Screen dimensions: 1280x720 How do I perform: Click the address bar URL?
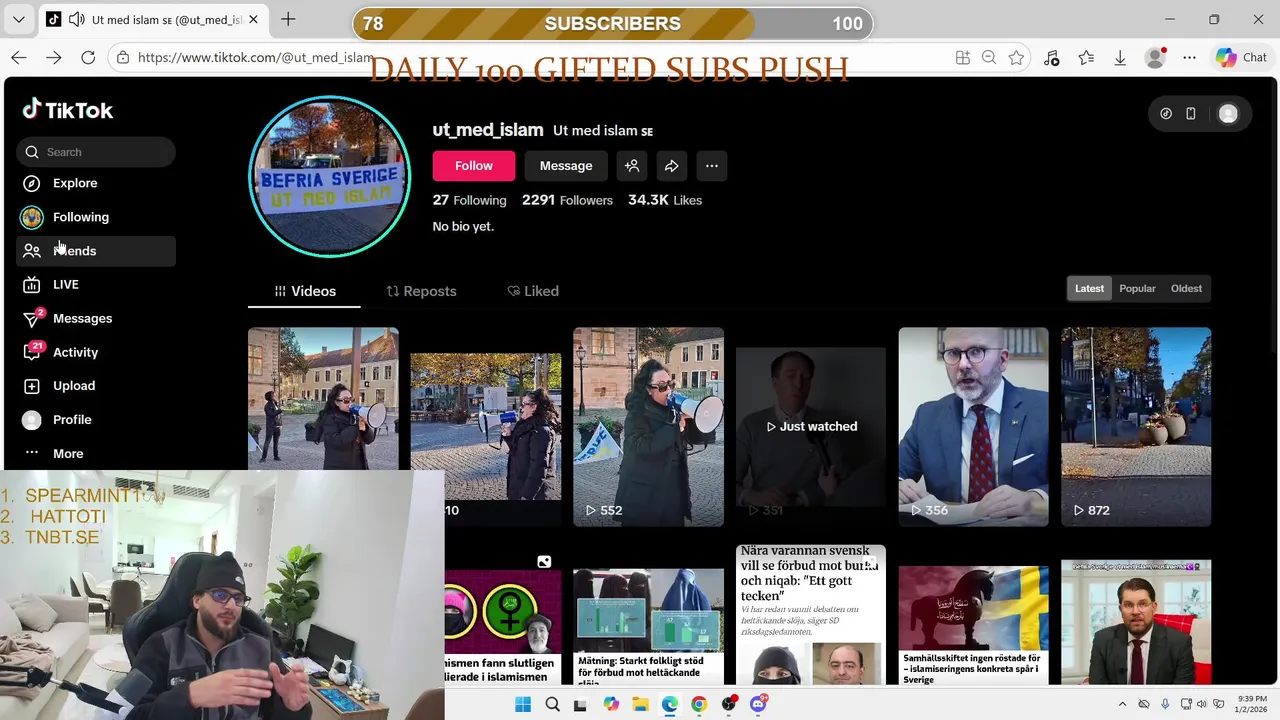coord(256,58)
